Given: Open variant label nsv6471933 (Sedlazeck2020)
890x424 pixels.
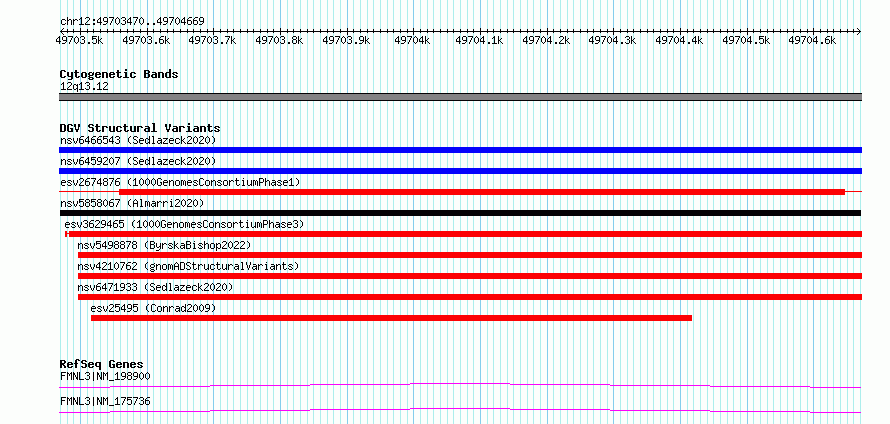Looking at the screenshot, I should coord(155,287).
